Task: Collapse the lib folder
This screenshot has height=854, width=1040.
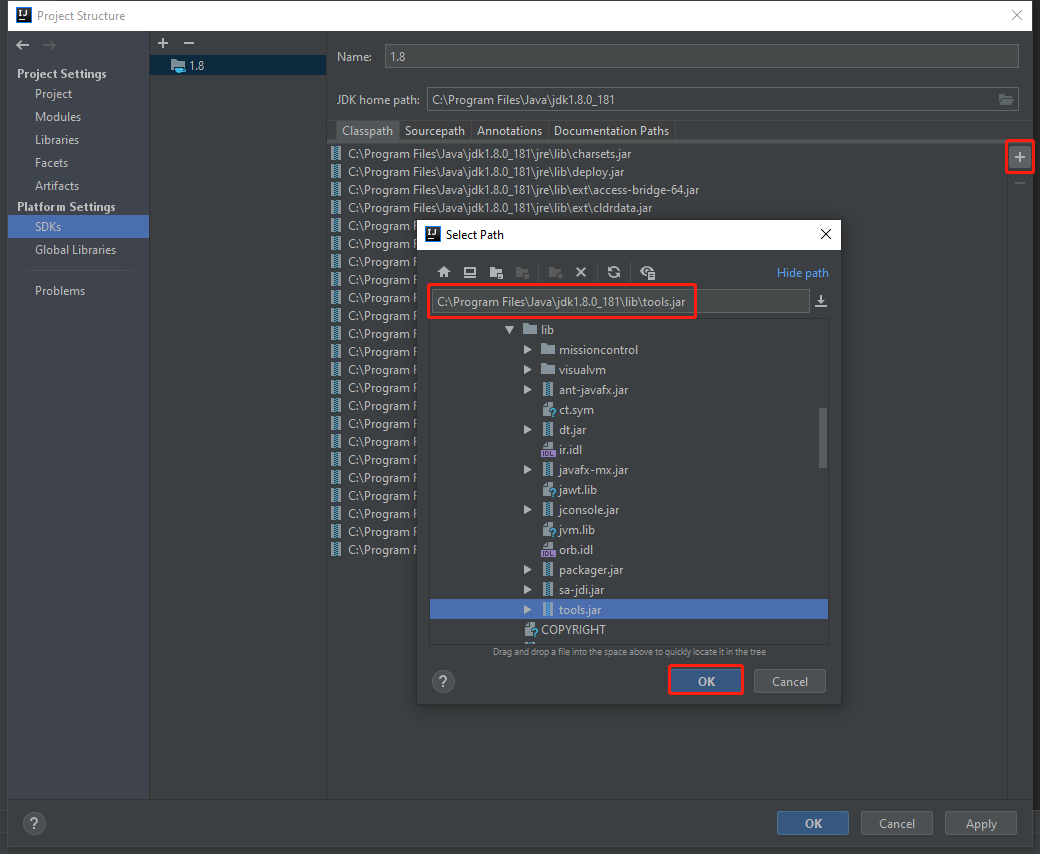Action: pos(509,330)
